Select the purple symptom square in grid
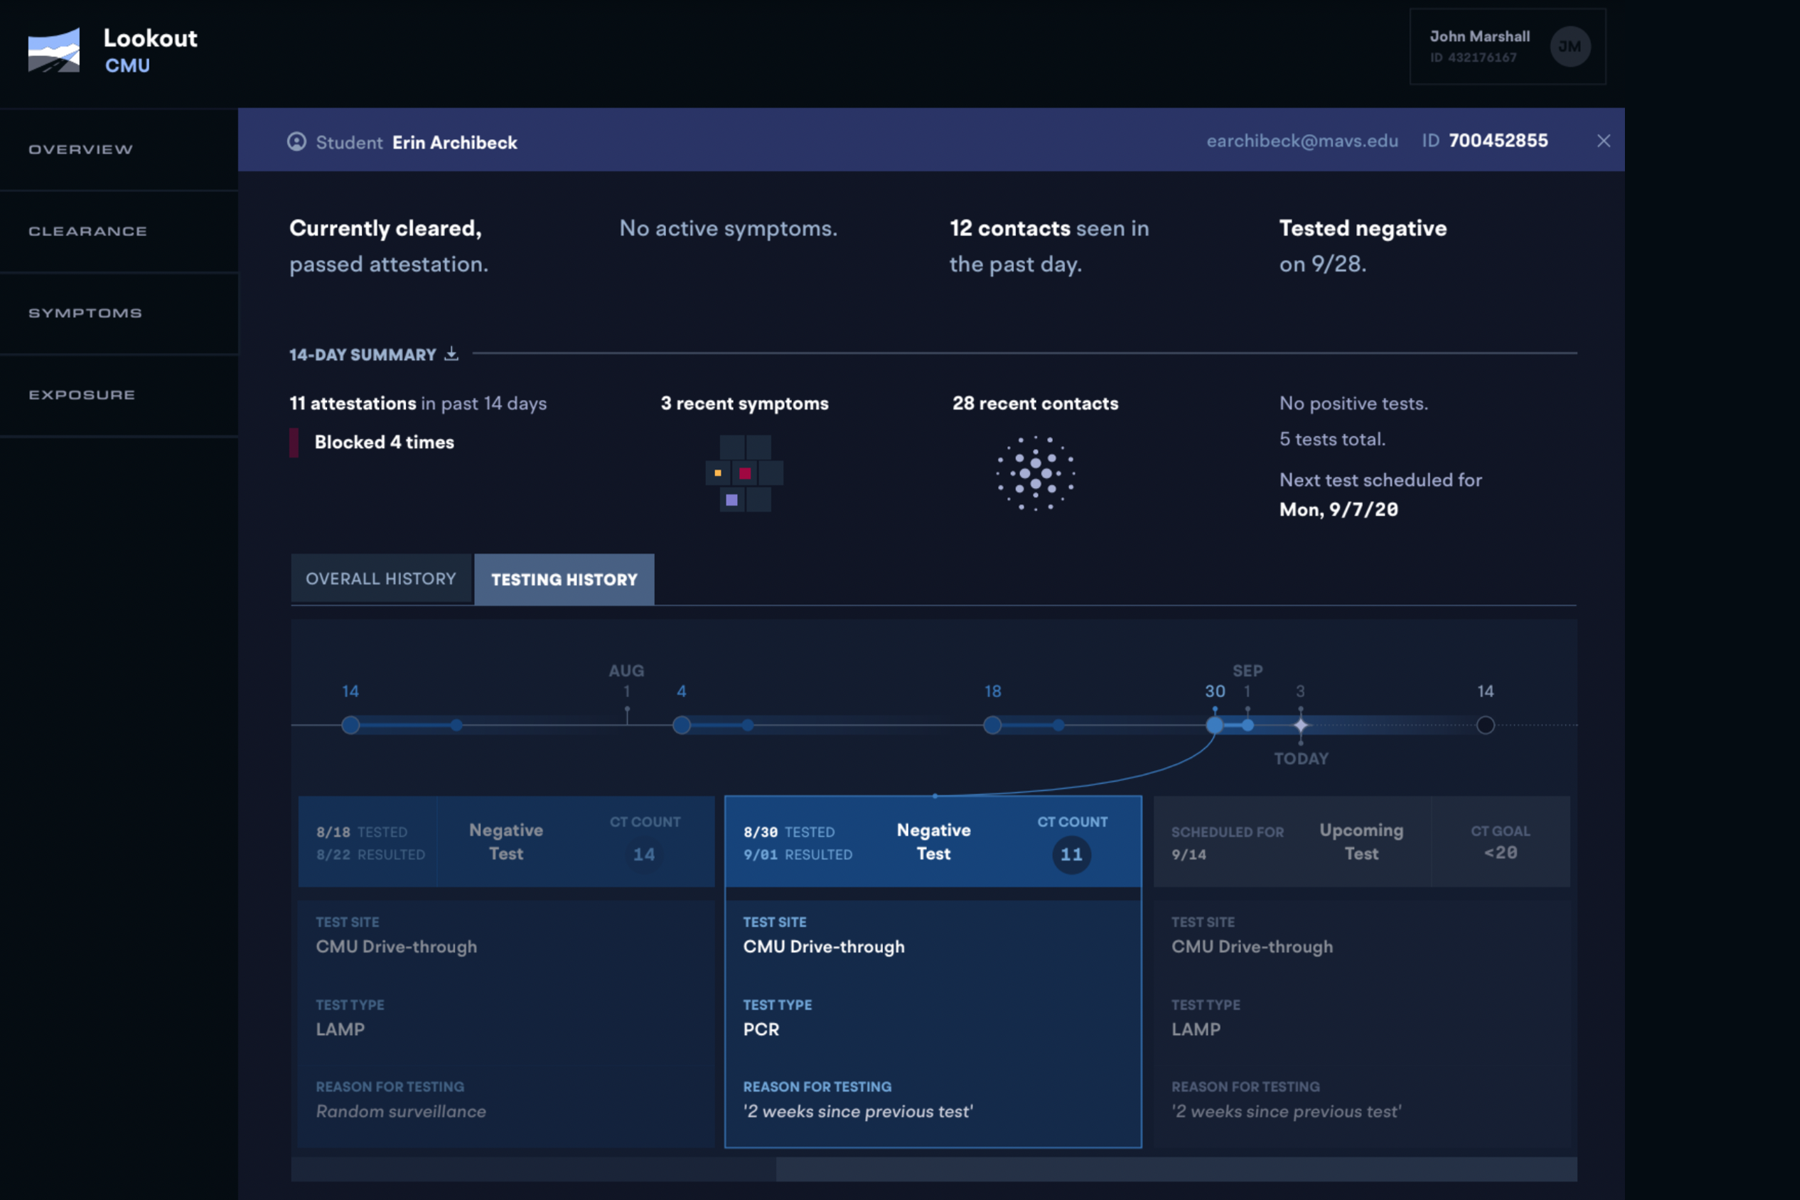1800x1200 pixels. coord(732,499)
